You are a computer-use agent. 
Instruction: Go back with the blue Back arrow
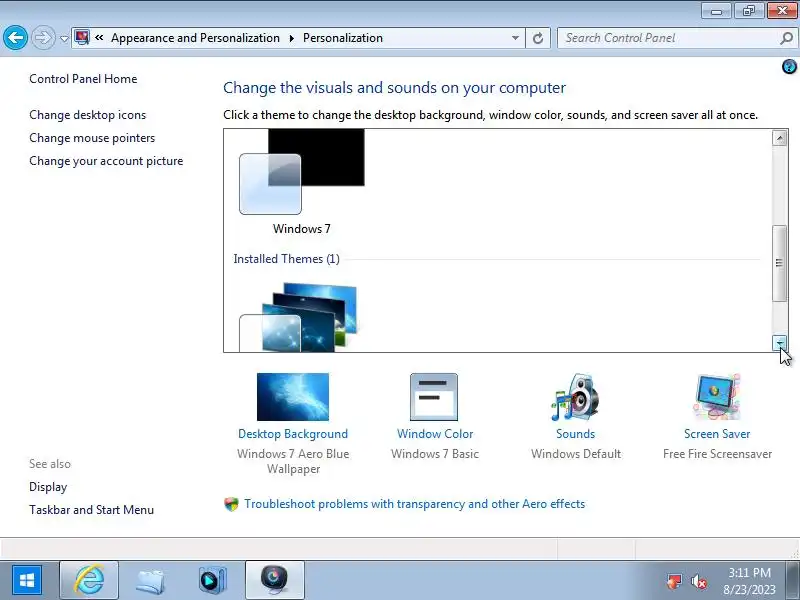pos(15,38)
